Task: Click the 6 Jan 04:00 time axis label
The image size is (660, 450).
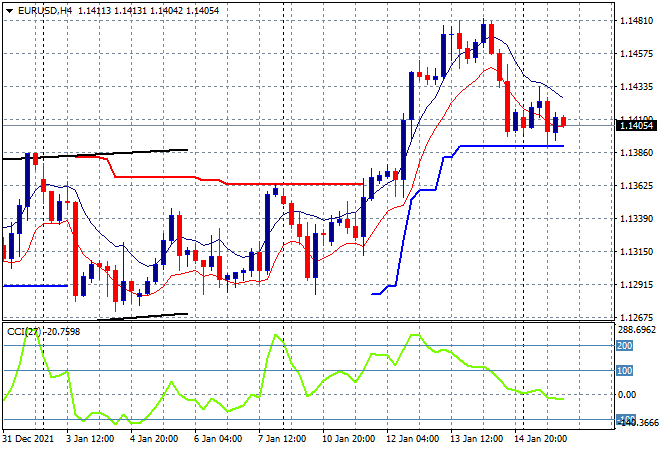Action: [x=218, y=439]
